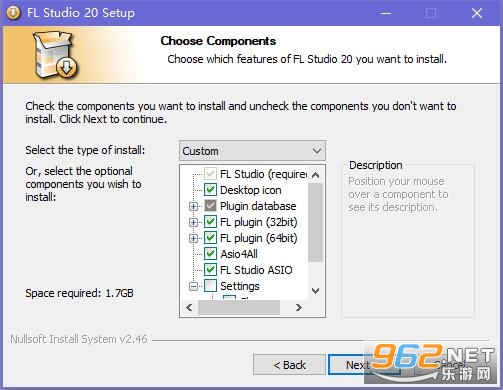Click the FL Studio setup title bar icon

(x=13, y=13)
